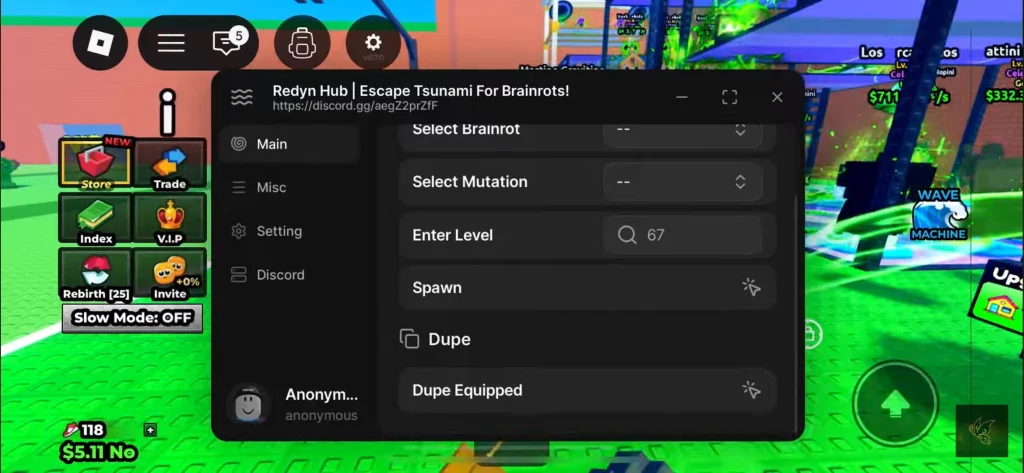Click the Redyn Hub title text
Viewport: 1024px width, 473px height.
tap(421, 91)
